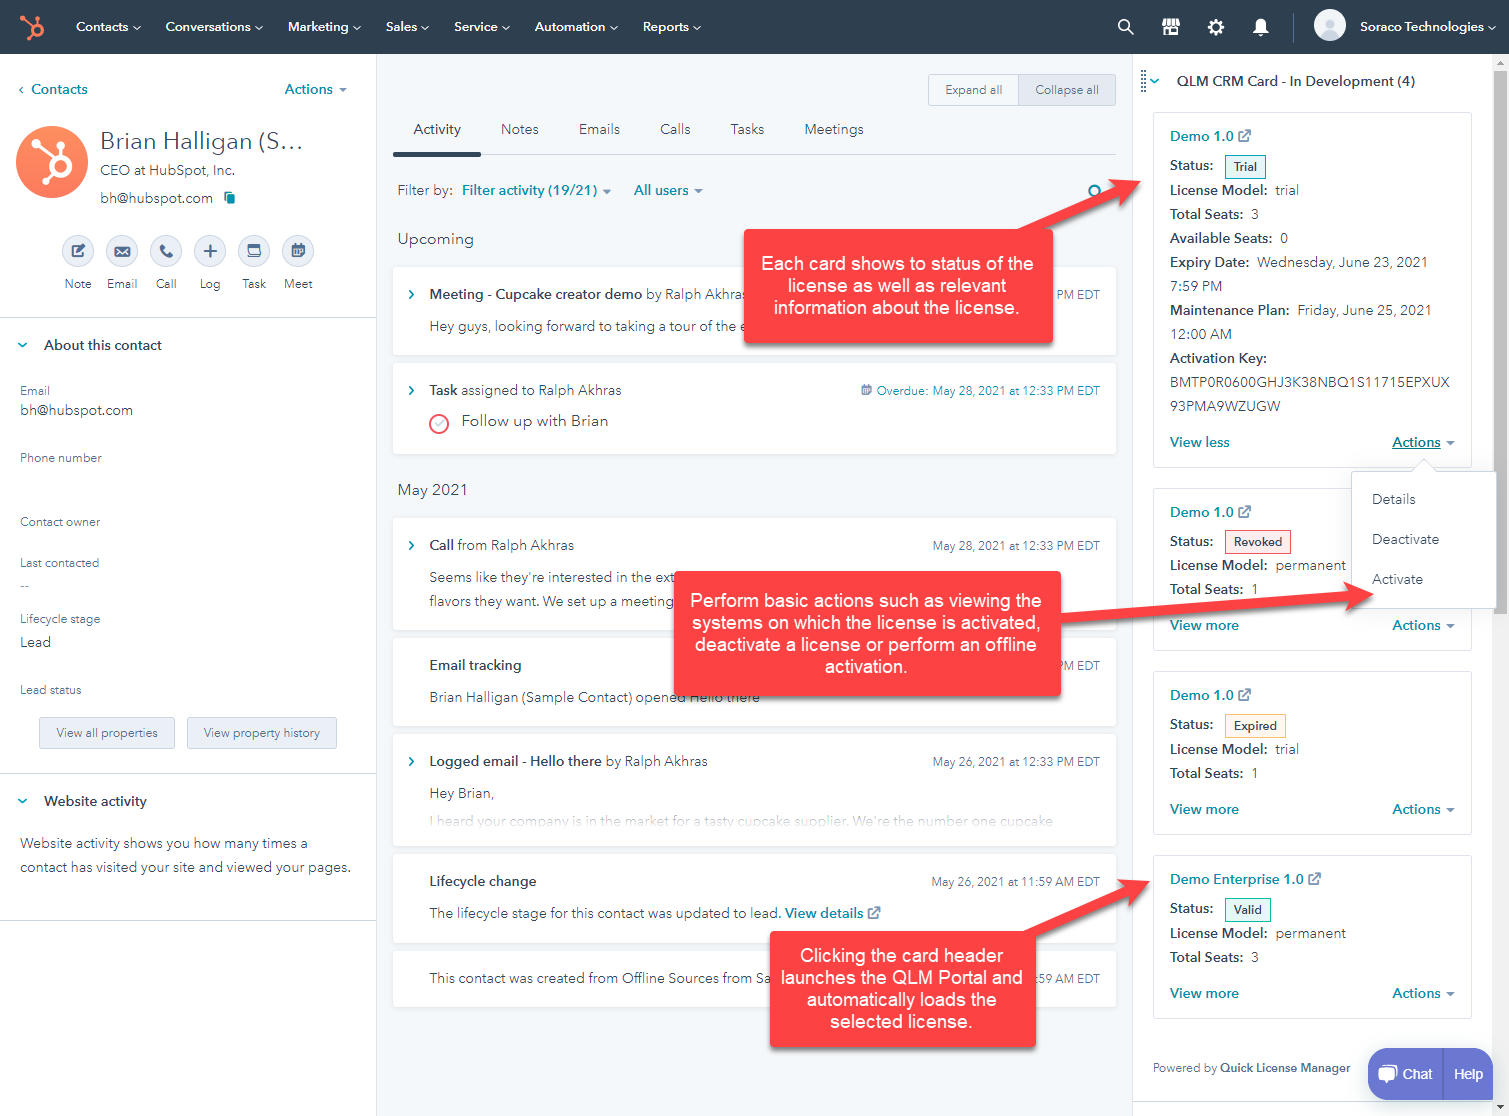Open the marketplace icon
This screenshot has height=1116, width=1509.
coord(1171,27)
